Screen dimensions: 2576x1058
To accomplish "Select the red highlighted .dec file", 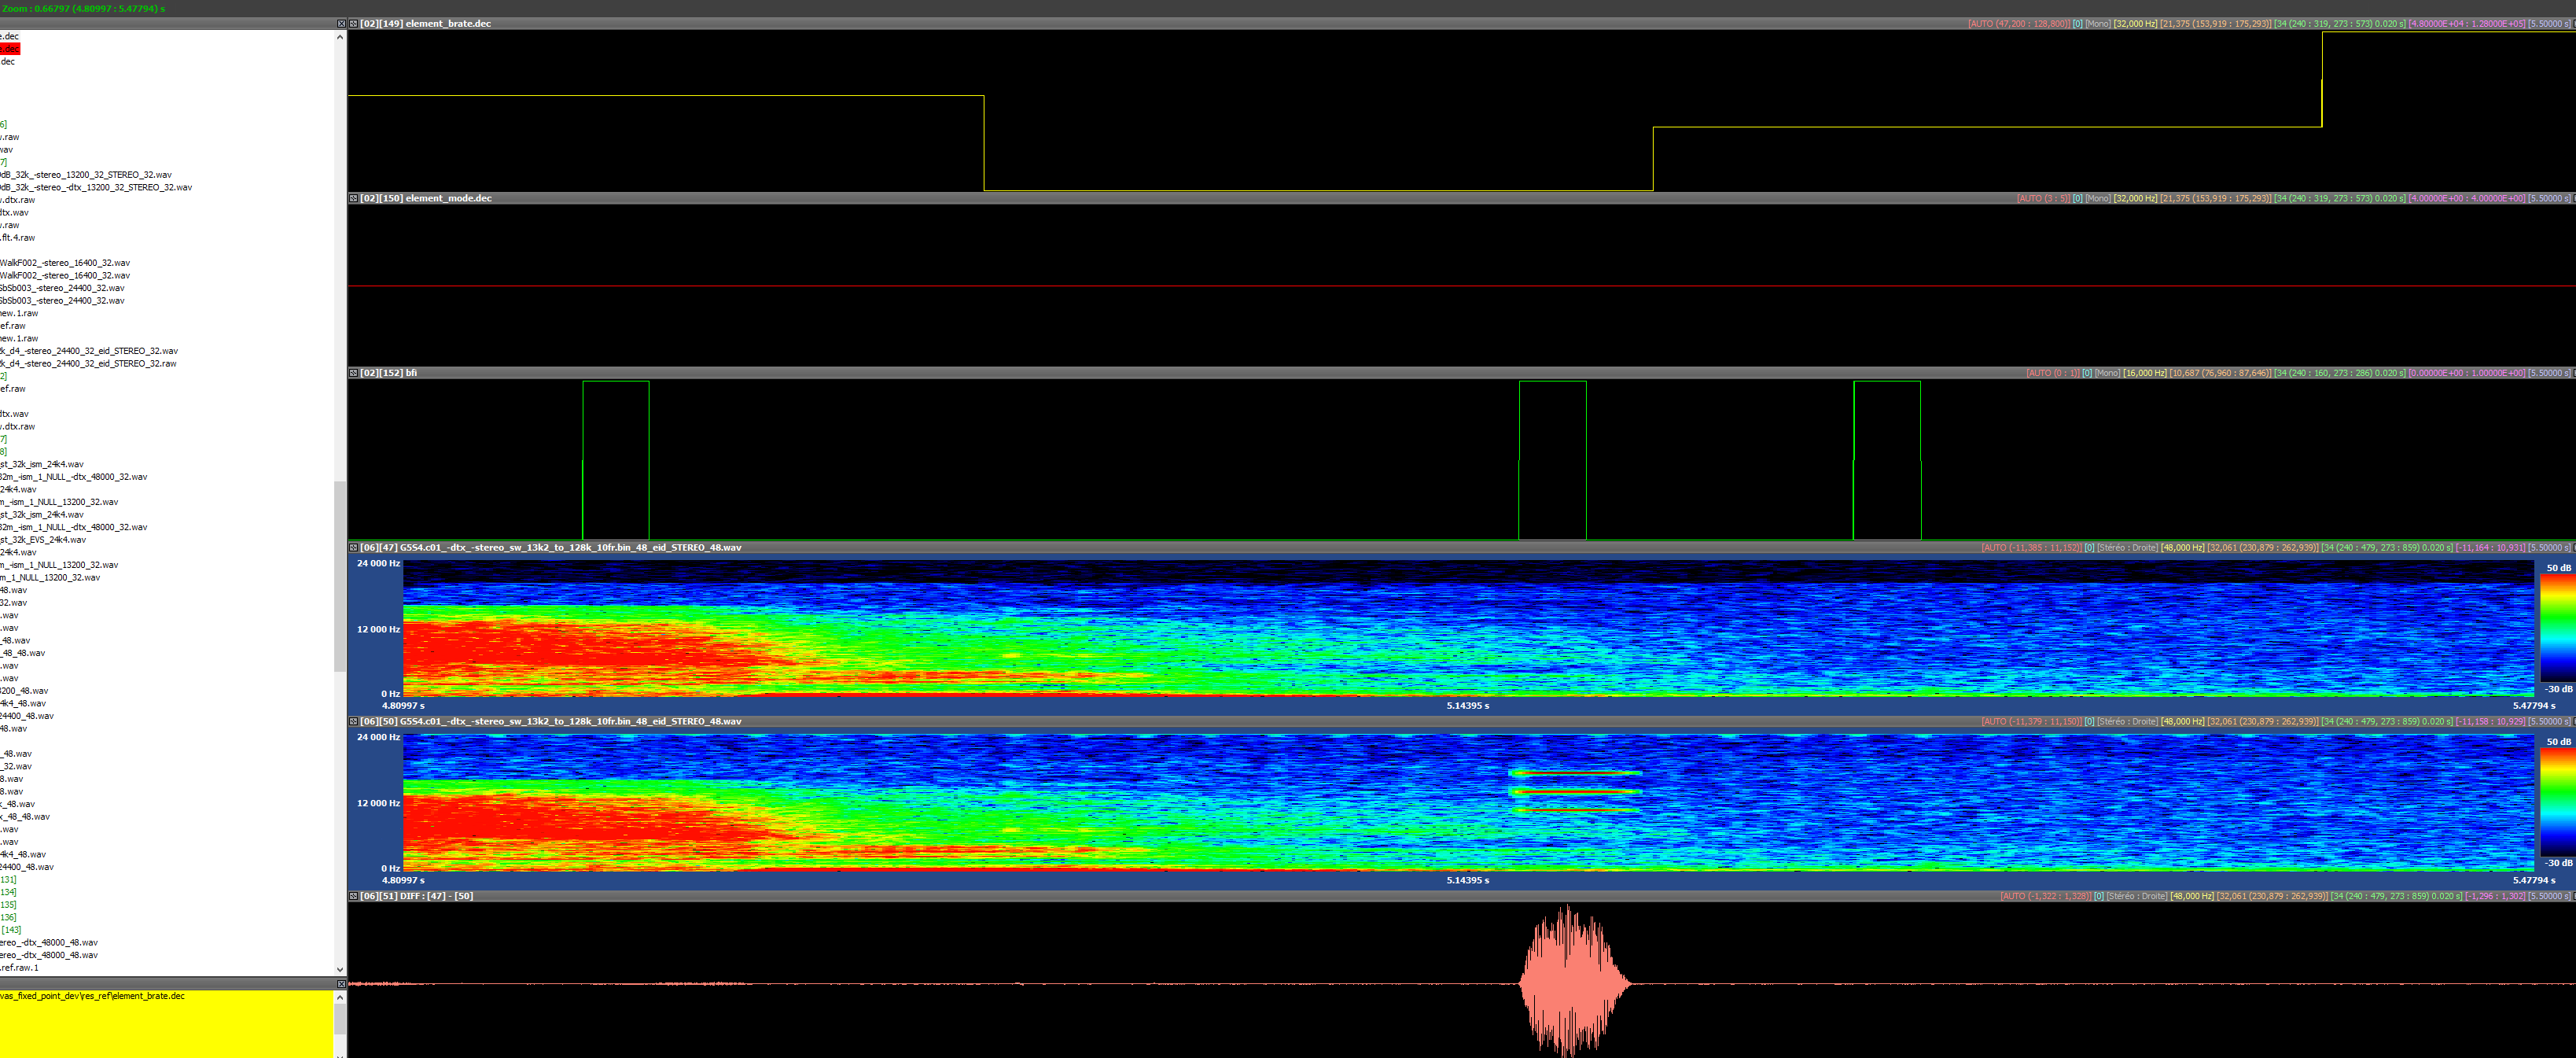I will [9, 49].
